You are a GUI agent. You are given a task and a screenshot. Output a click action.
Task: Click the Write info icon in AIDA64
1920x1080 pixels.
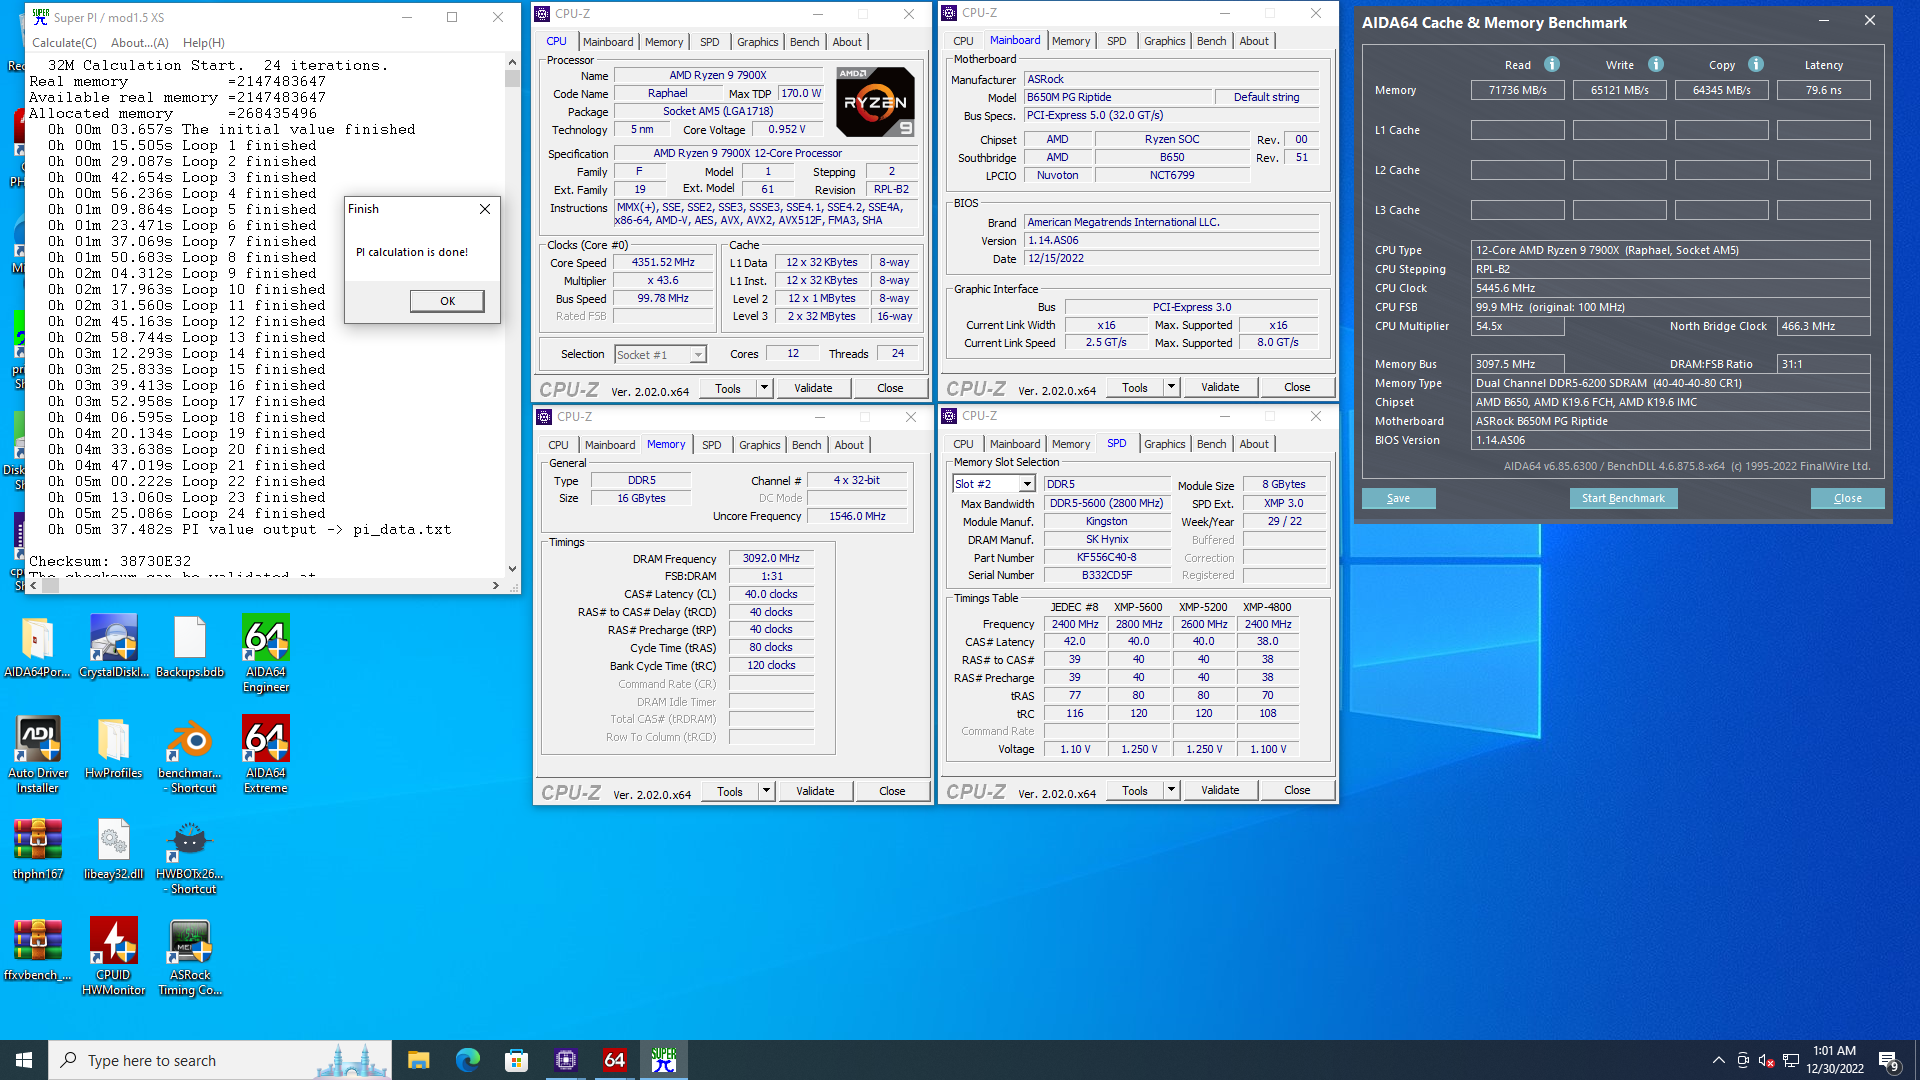1656,64
